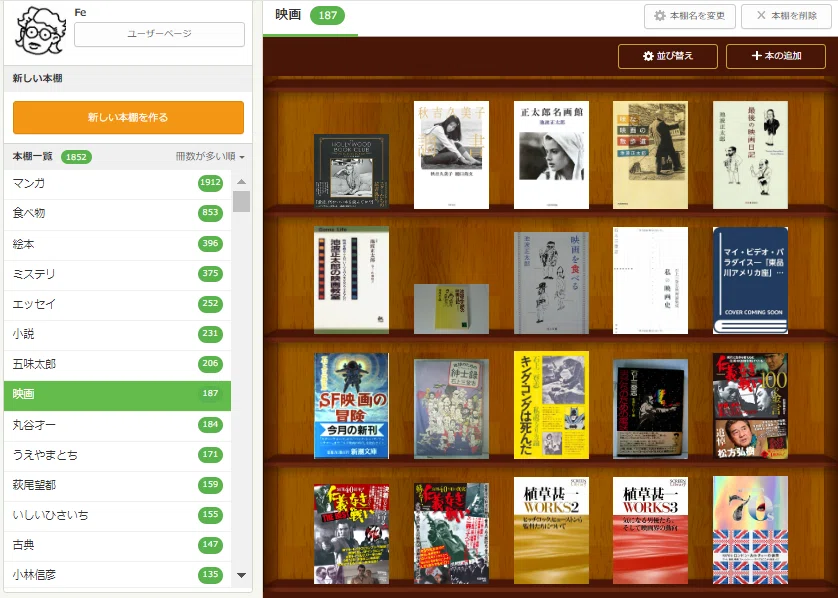Click the 187 count badge beside 映画 title
Screen dimensions: 838x598
(x=328, y=15)
